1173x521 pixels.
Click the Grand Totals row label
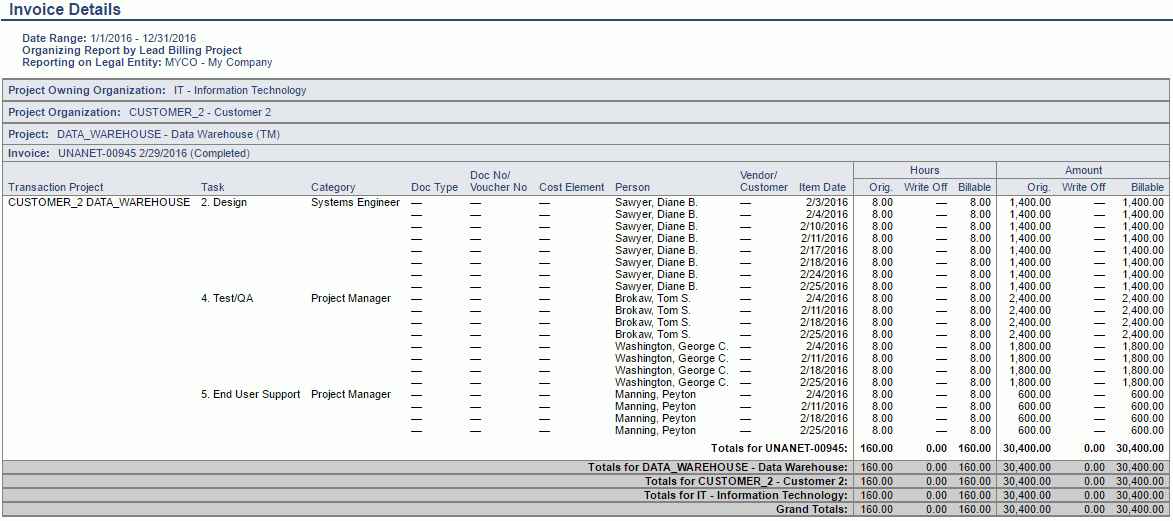point(811,509)
